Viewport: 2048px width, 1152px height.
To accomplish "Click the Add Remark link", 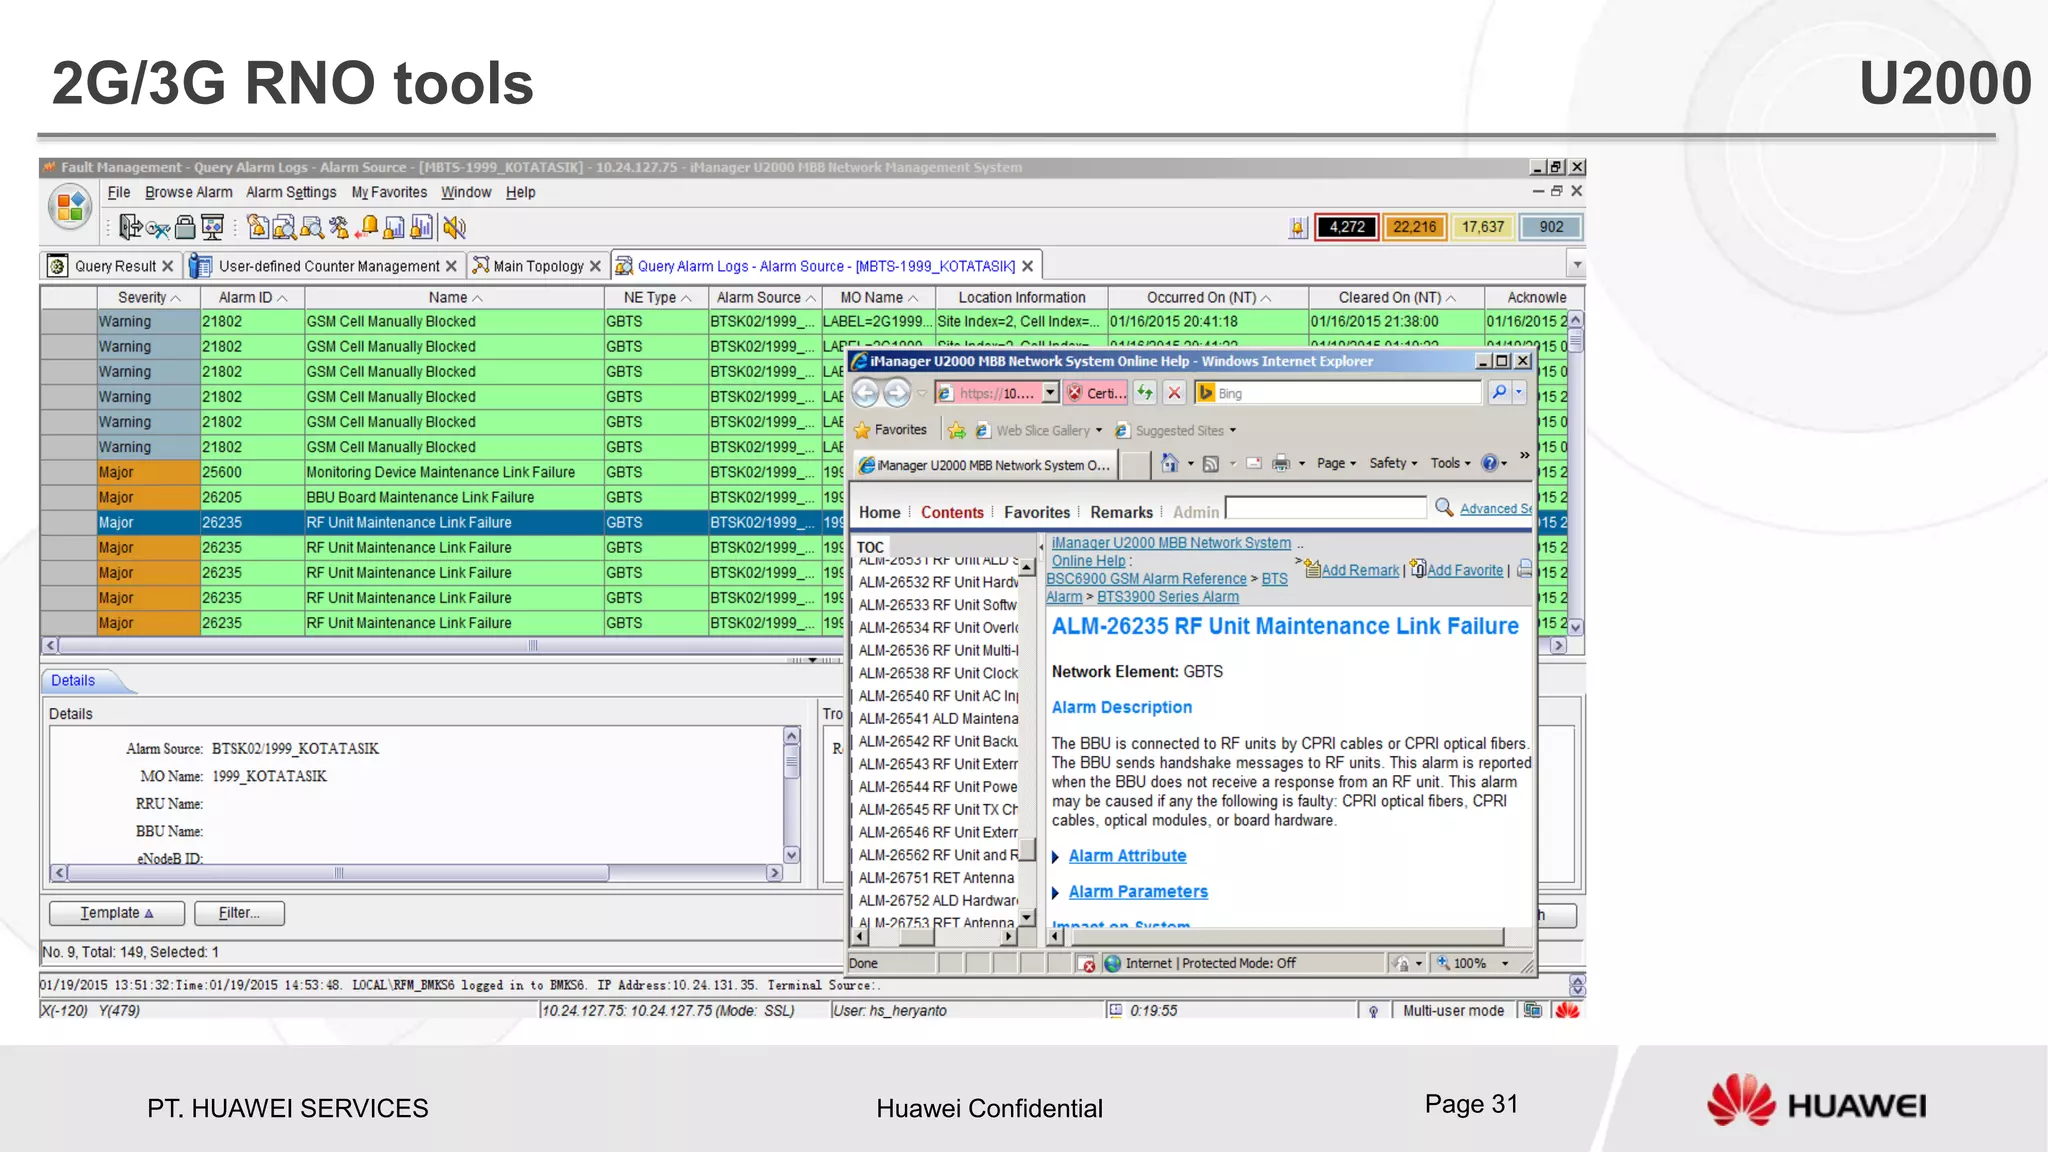I will point(1360,570).
